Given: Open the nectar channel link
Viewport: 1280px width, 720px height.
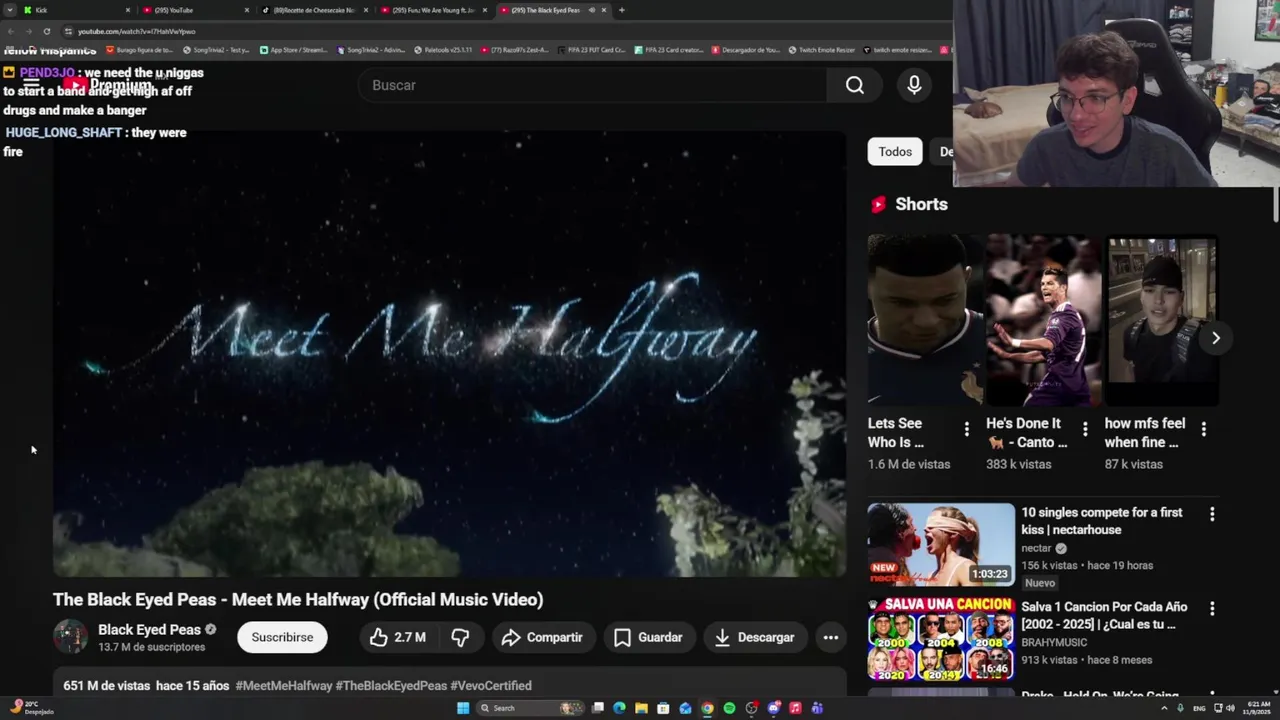Looking at the screenshot, I should [x=1037, y=548].
